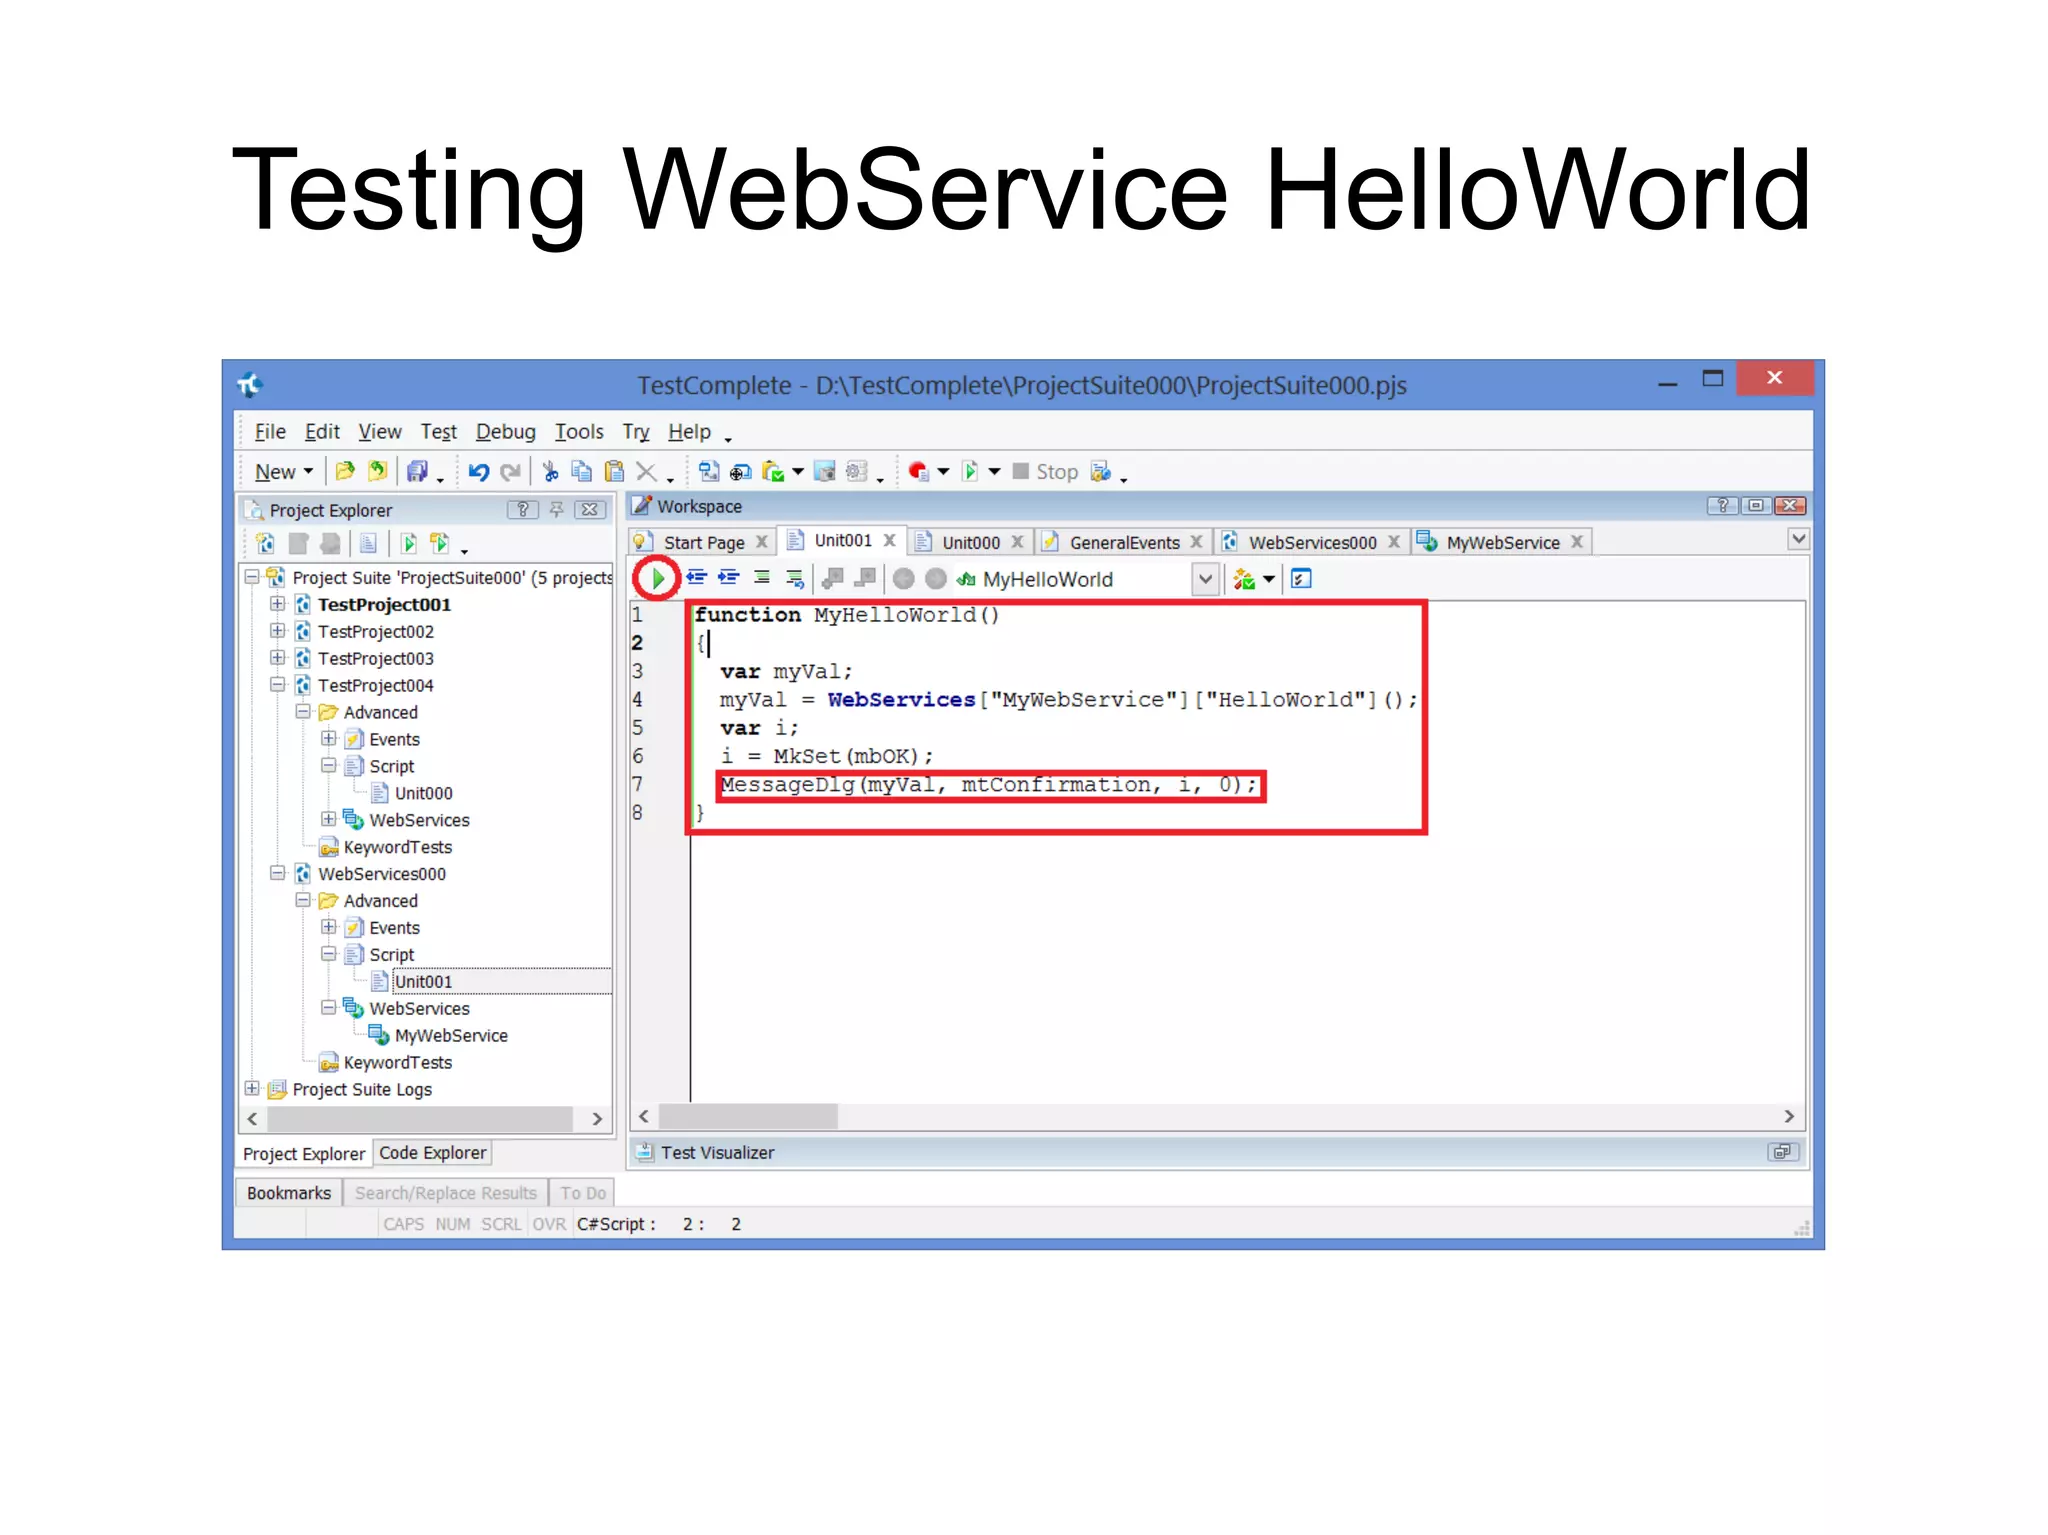Click the Delete X icon in toolbar
Viewport: 2048px width, 1535px height.
pyautogui.click(x=646, y=471)
